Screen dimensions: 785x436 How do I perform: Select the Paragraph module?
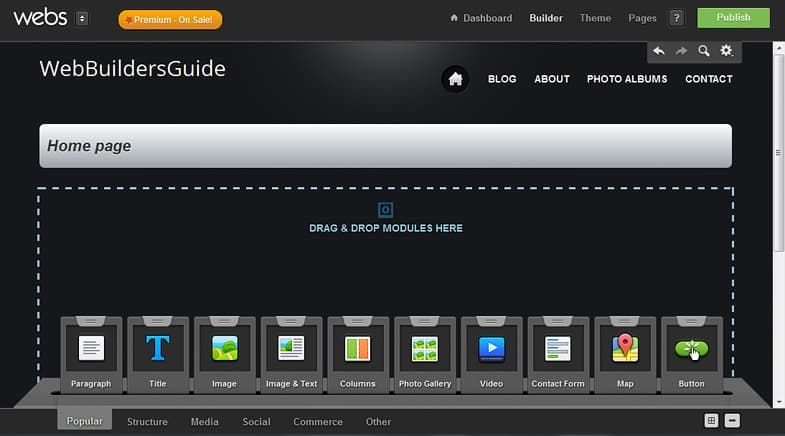[x=91, y=354]
